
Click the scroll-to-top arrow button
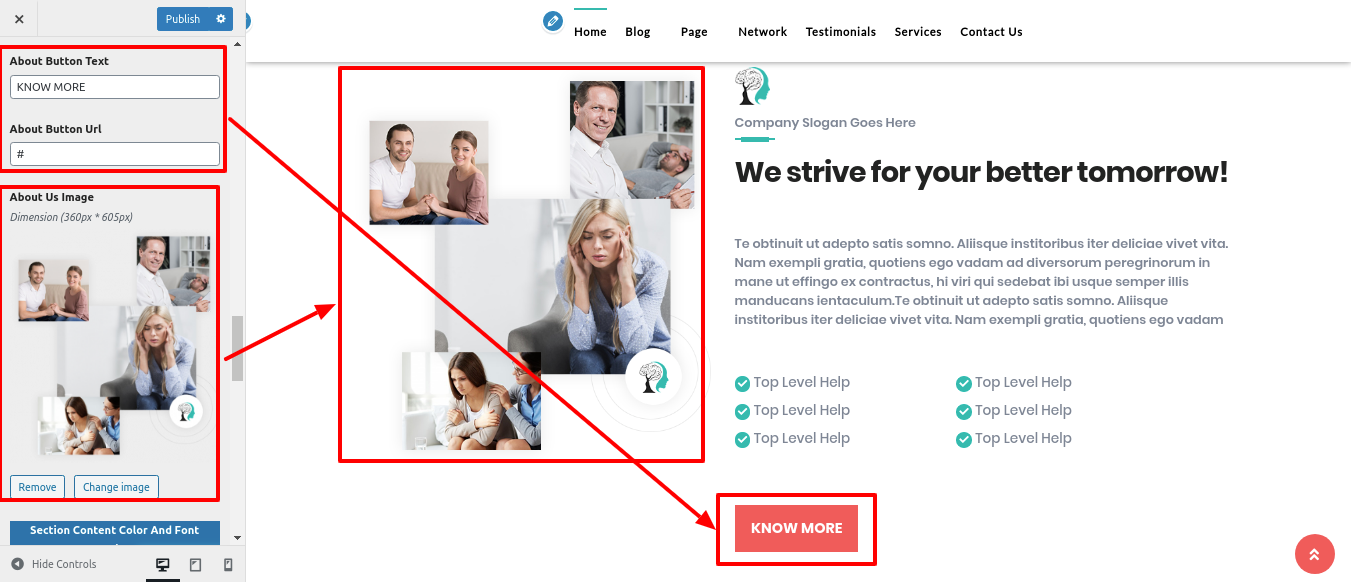pyautogui.click(x=1314, y=554)
